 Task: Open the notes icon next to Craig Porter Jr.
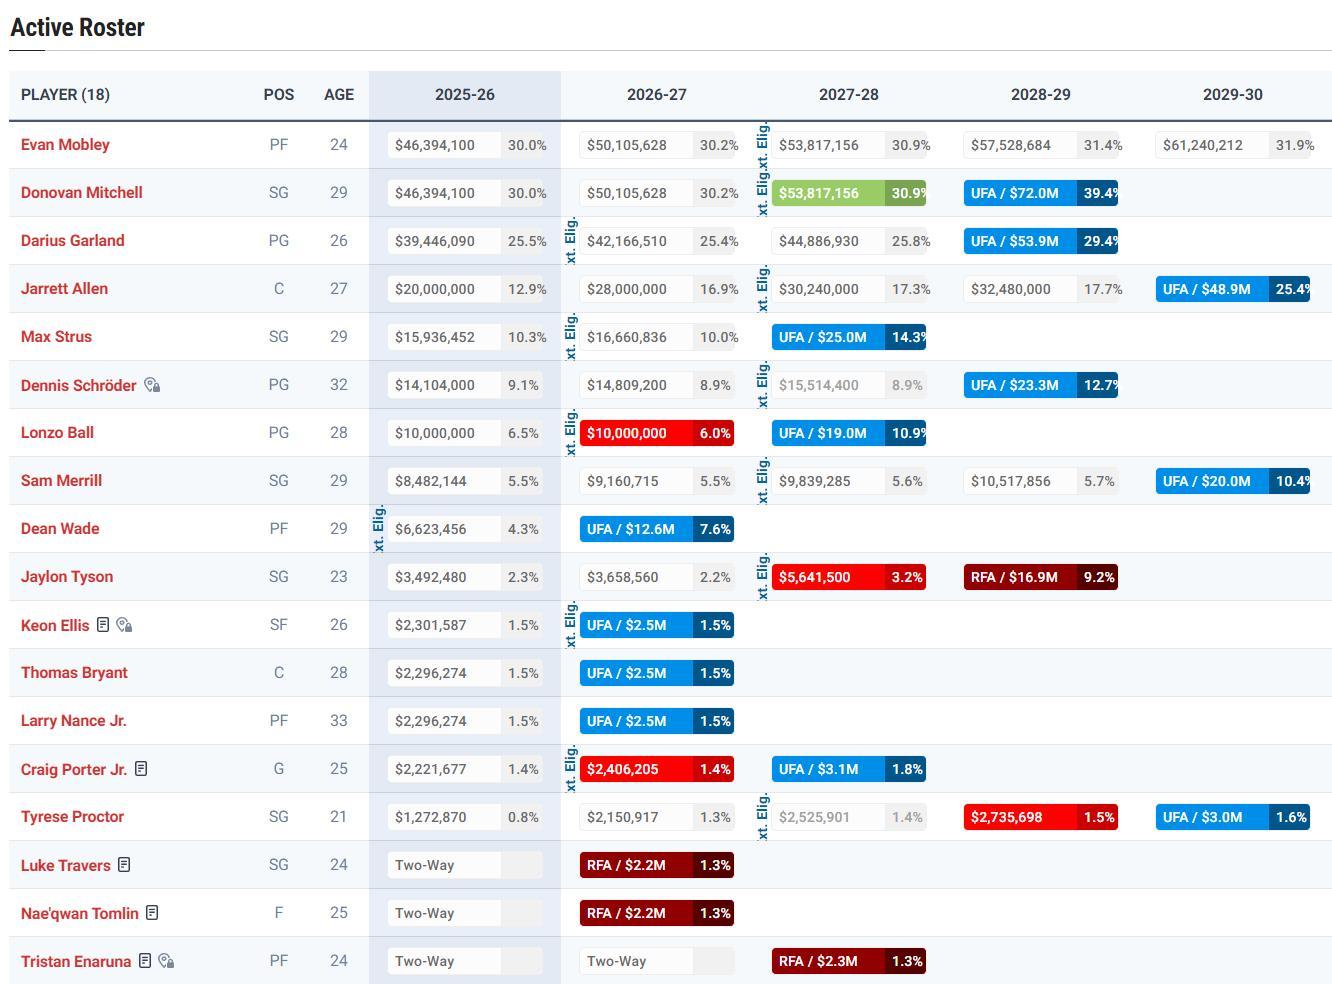pyautogui.click(x=141, y=769)
